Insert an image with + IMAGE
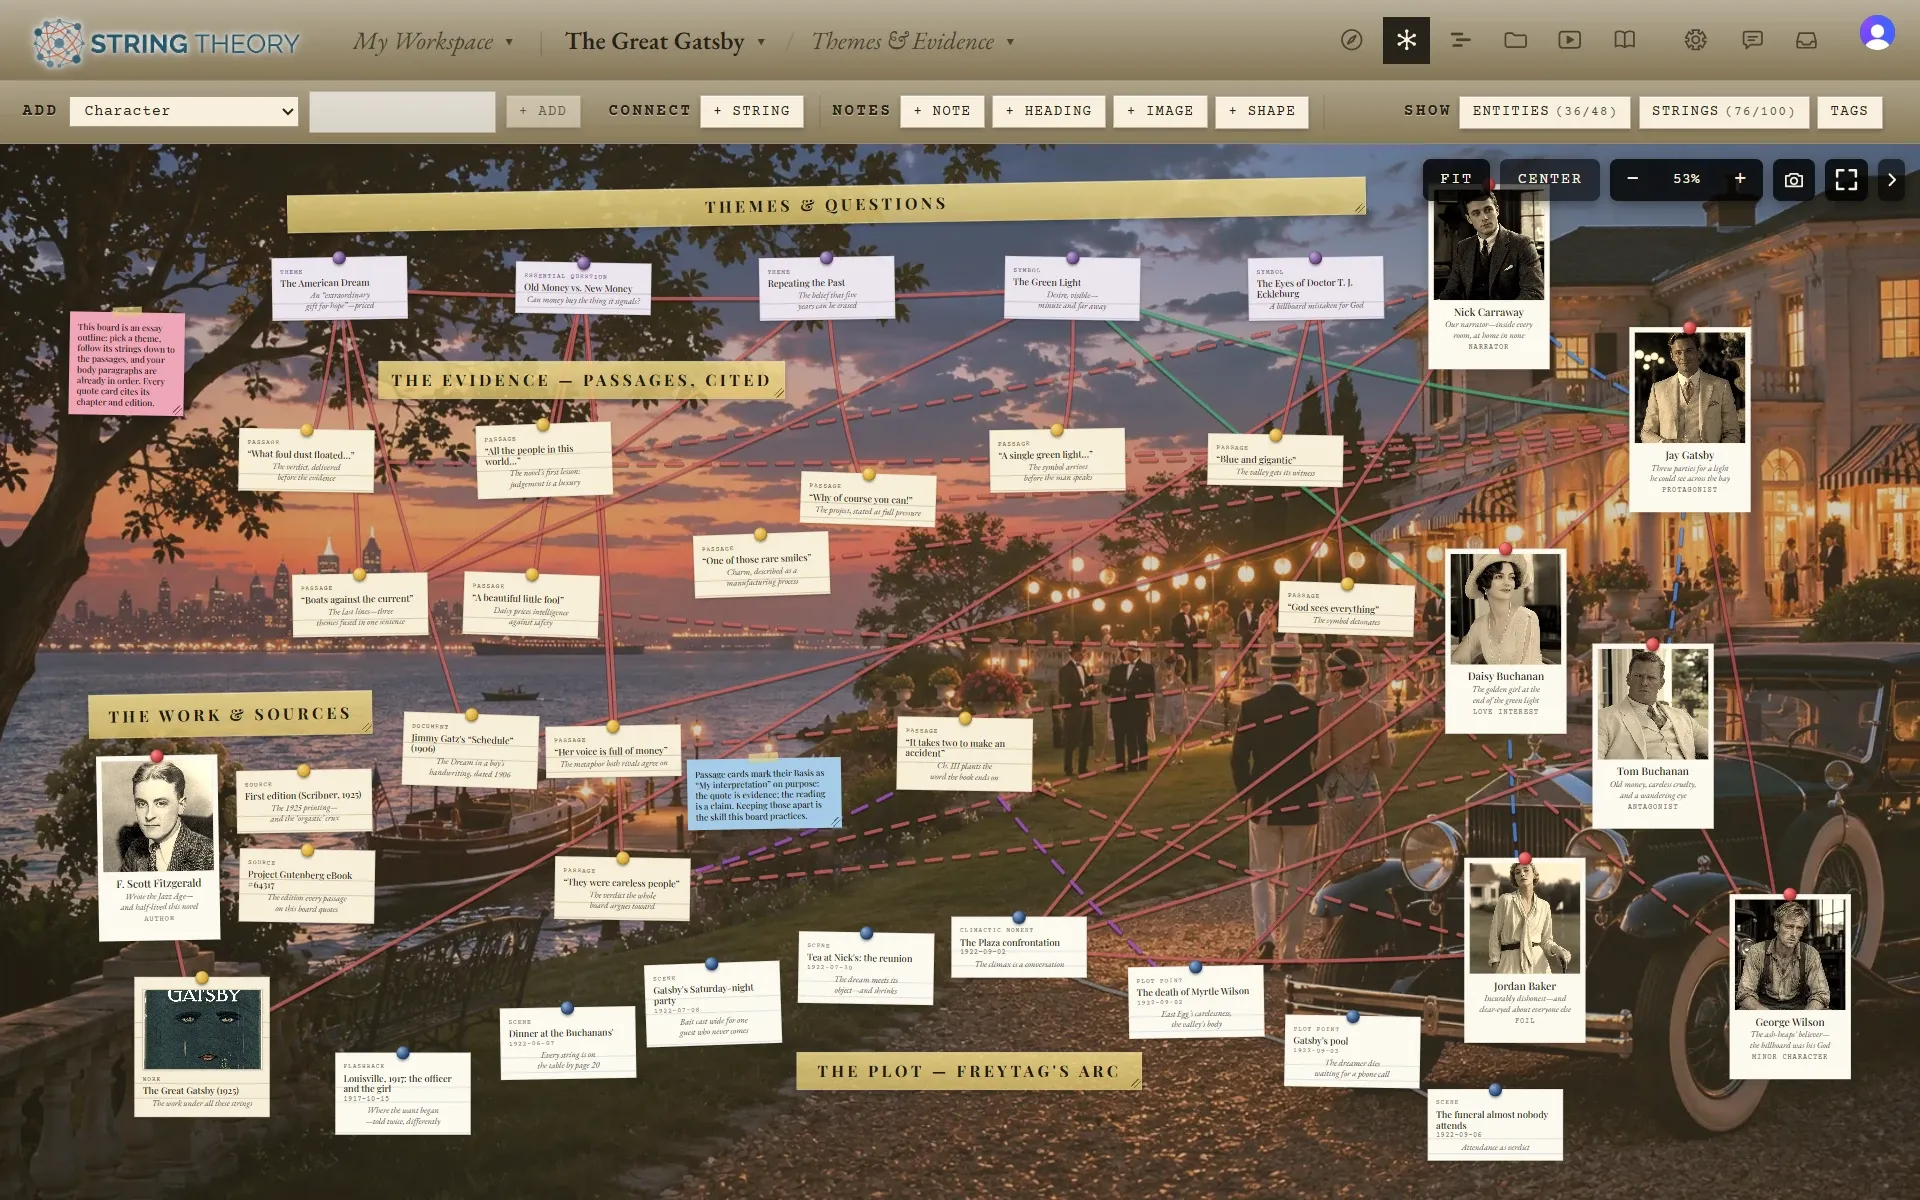Viewport: 1920px width, 1200px height. (1160, 111)
